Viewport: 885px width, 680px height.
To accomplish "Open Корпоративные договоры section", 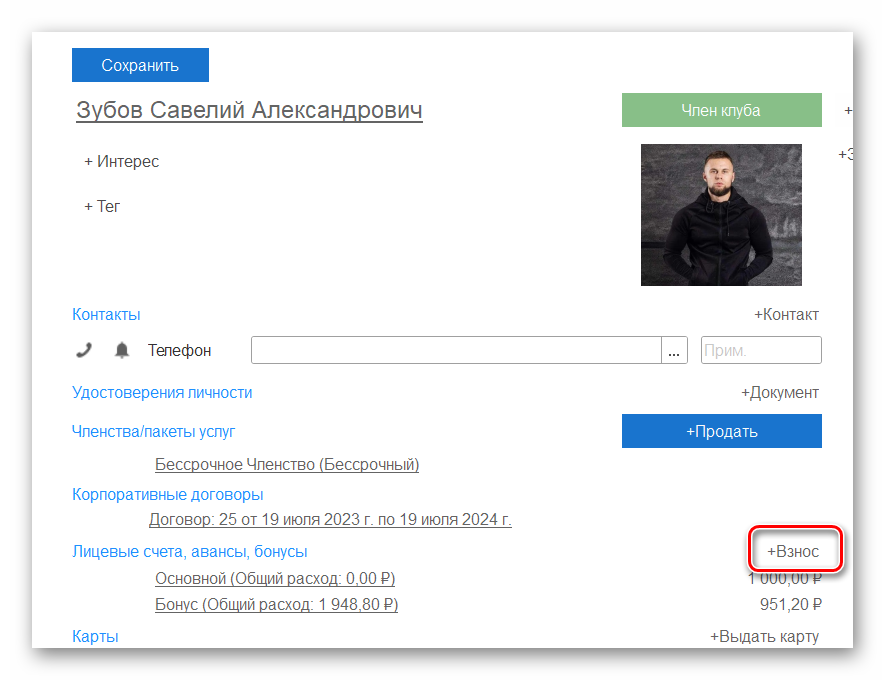I will 168,494.
